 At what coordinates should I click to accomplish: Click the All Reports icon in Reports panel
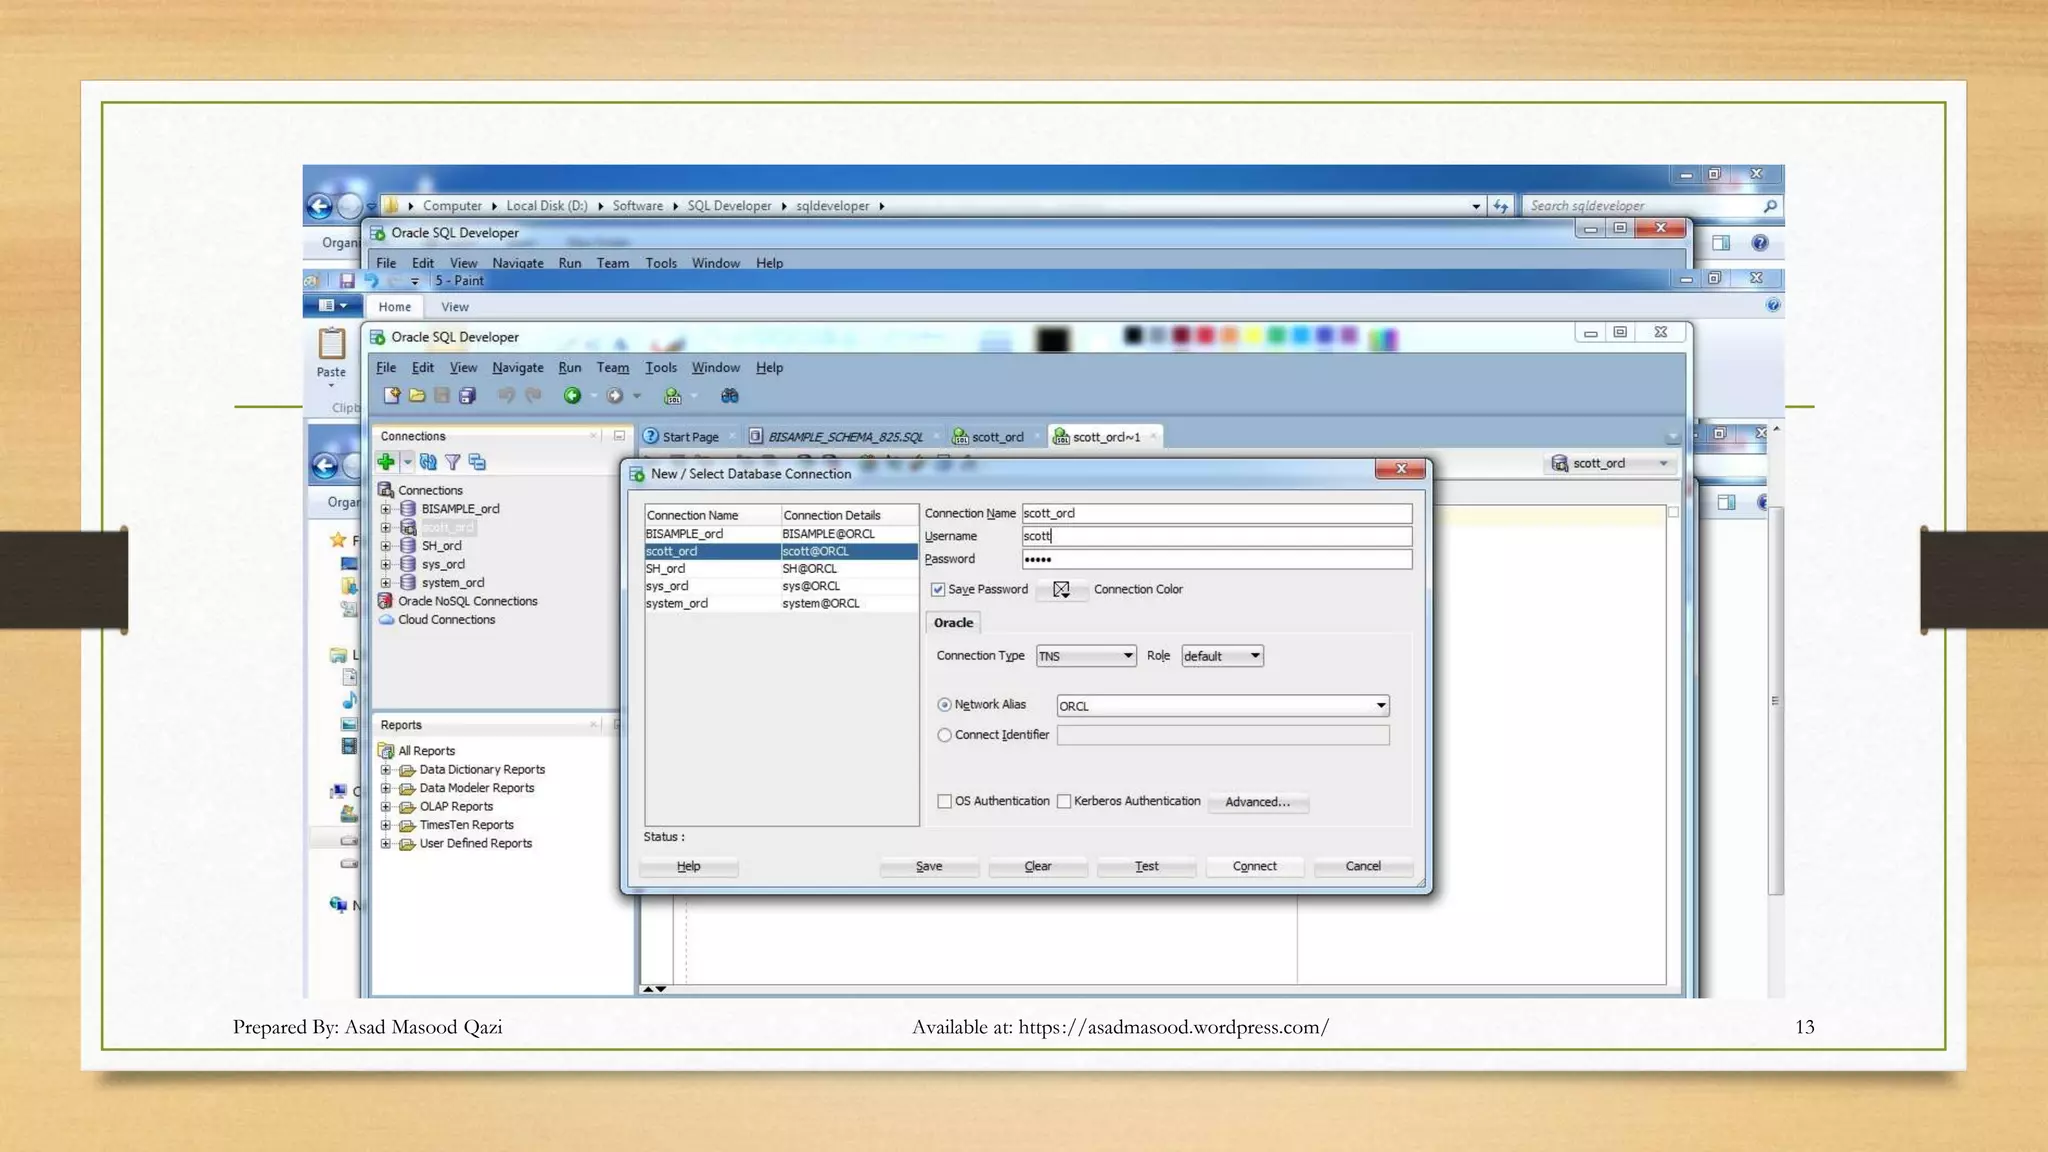click(386, 750)
